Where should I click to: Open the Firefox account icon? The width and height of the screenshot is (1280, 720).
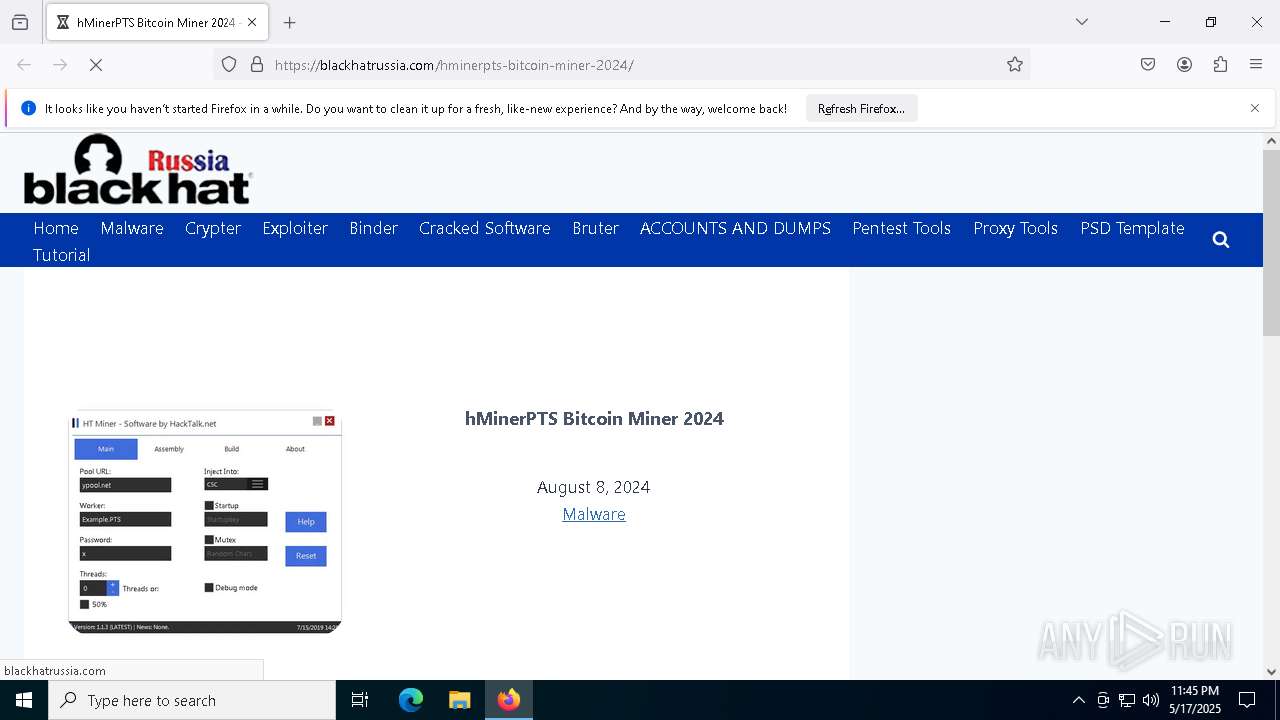click(x=1184, y=65)
